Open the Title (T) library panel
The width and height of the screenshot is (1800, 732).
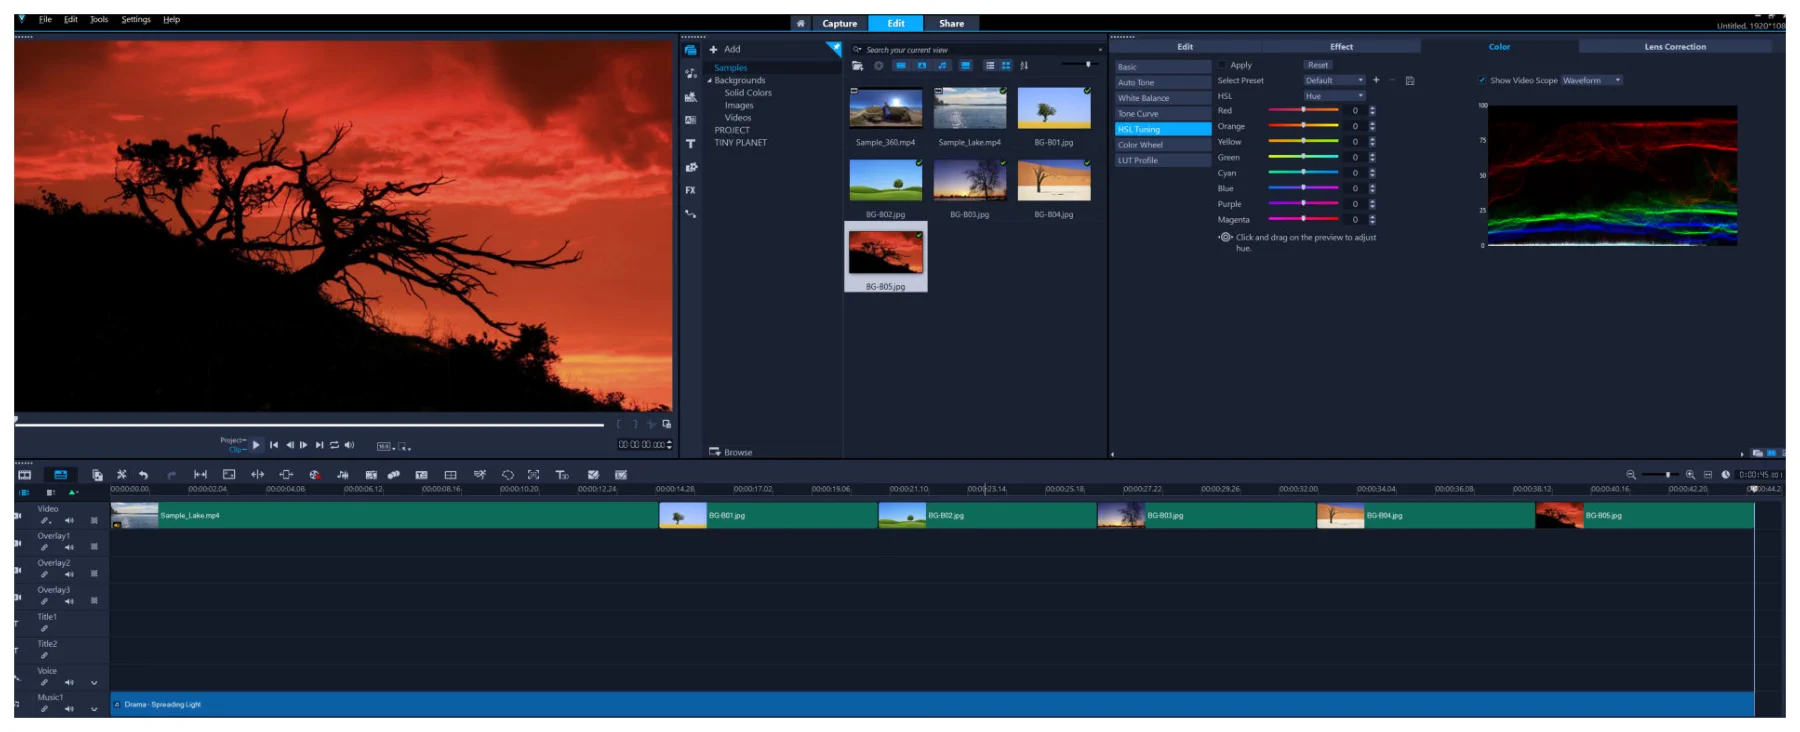[690, 144]
